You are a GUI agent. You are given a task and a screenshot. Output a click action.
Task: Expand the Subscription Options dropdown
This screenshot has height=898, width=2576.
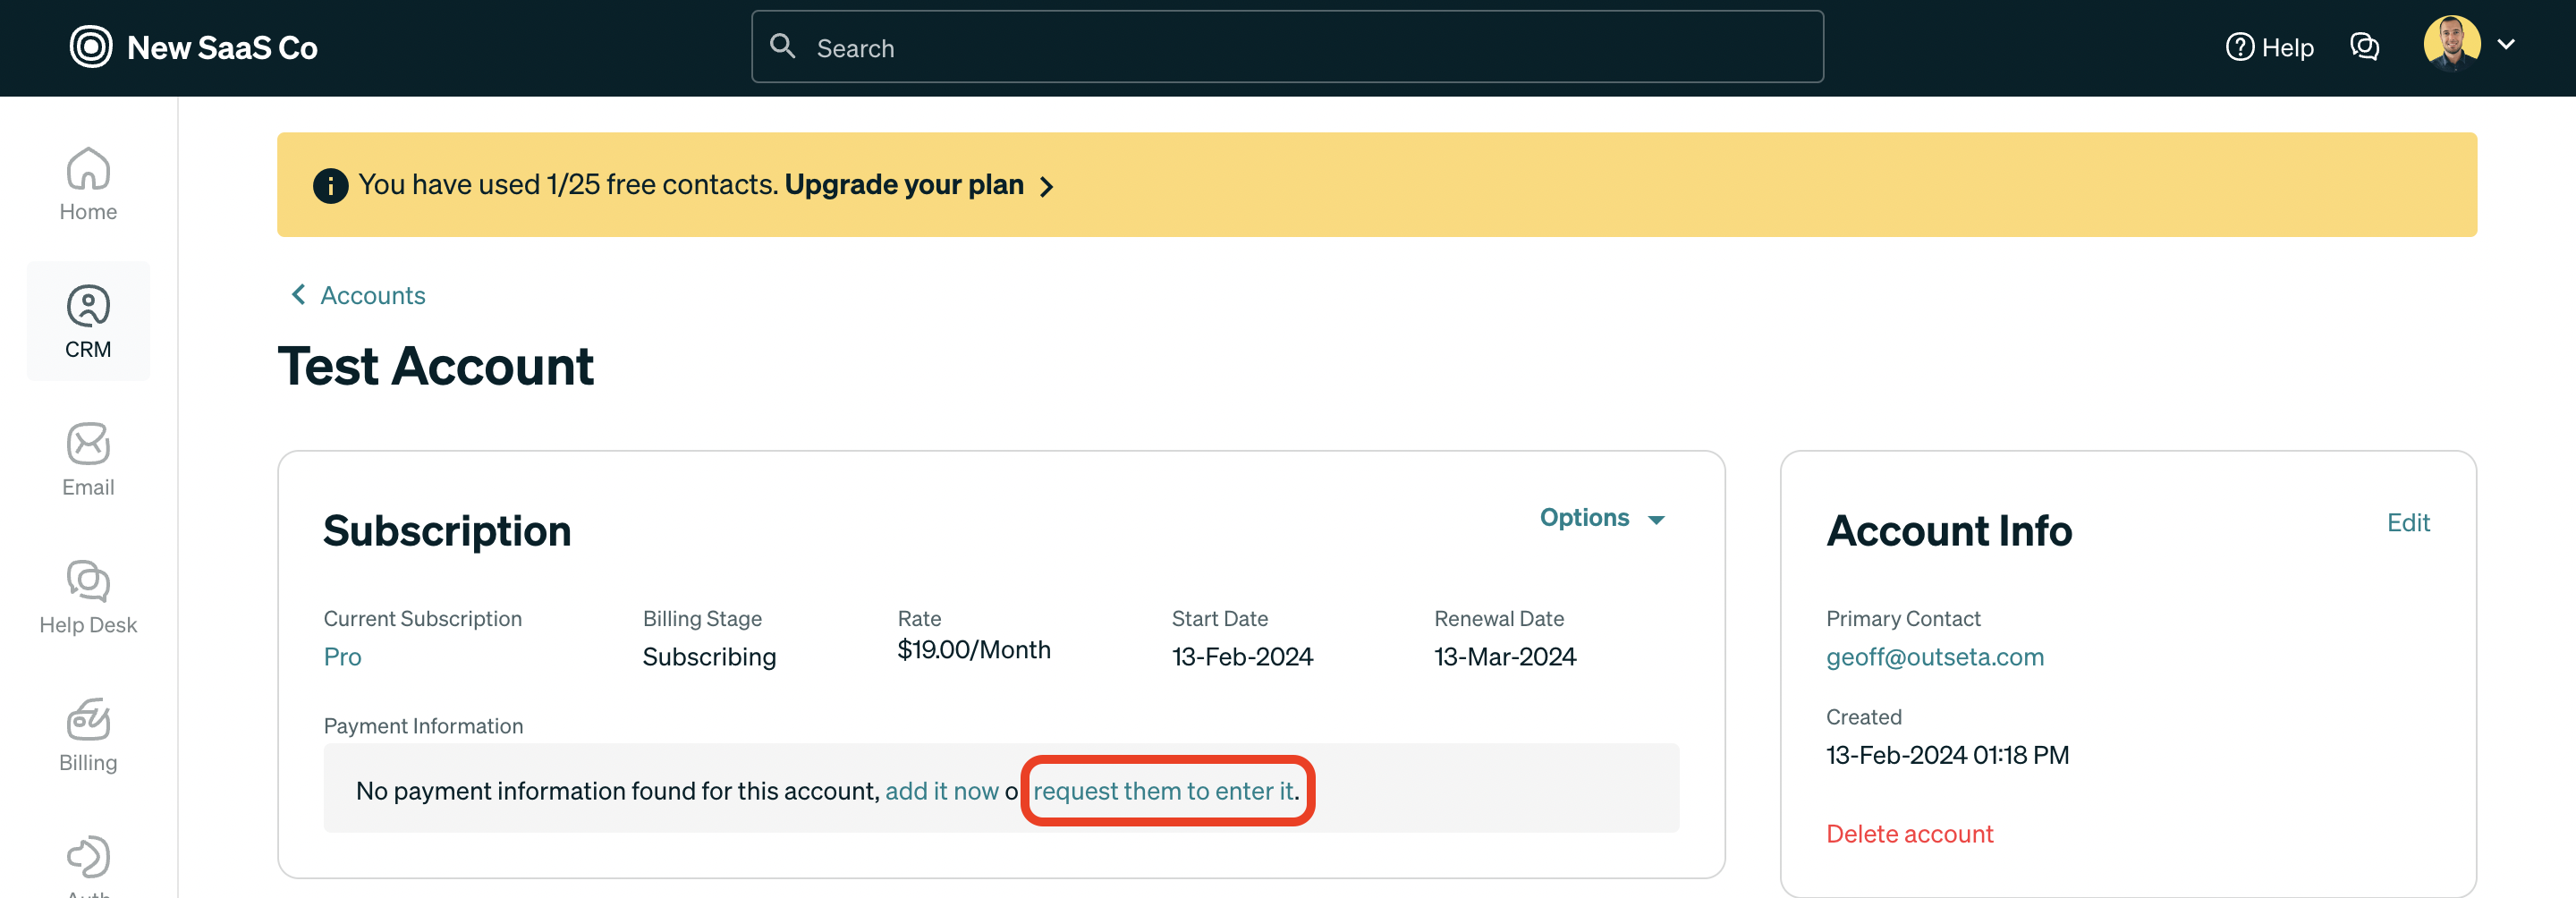coord(1602,517)
